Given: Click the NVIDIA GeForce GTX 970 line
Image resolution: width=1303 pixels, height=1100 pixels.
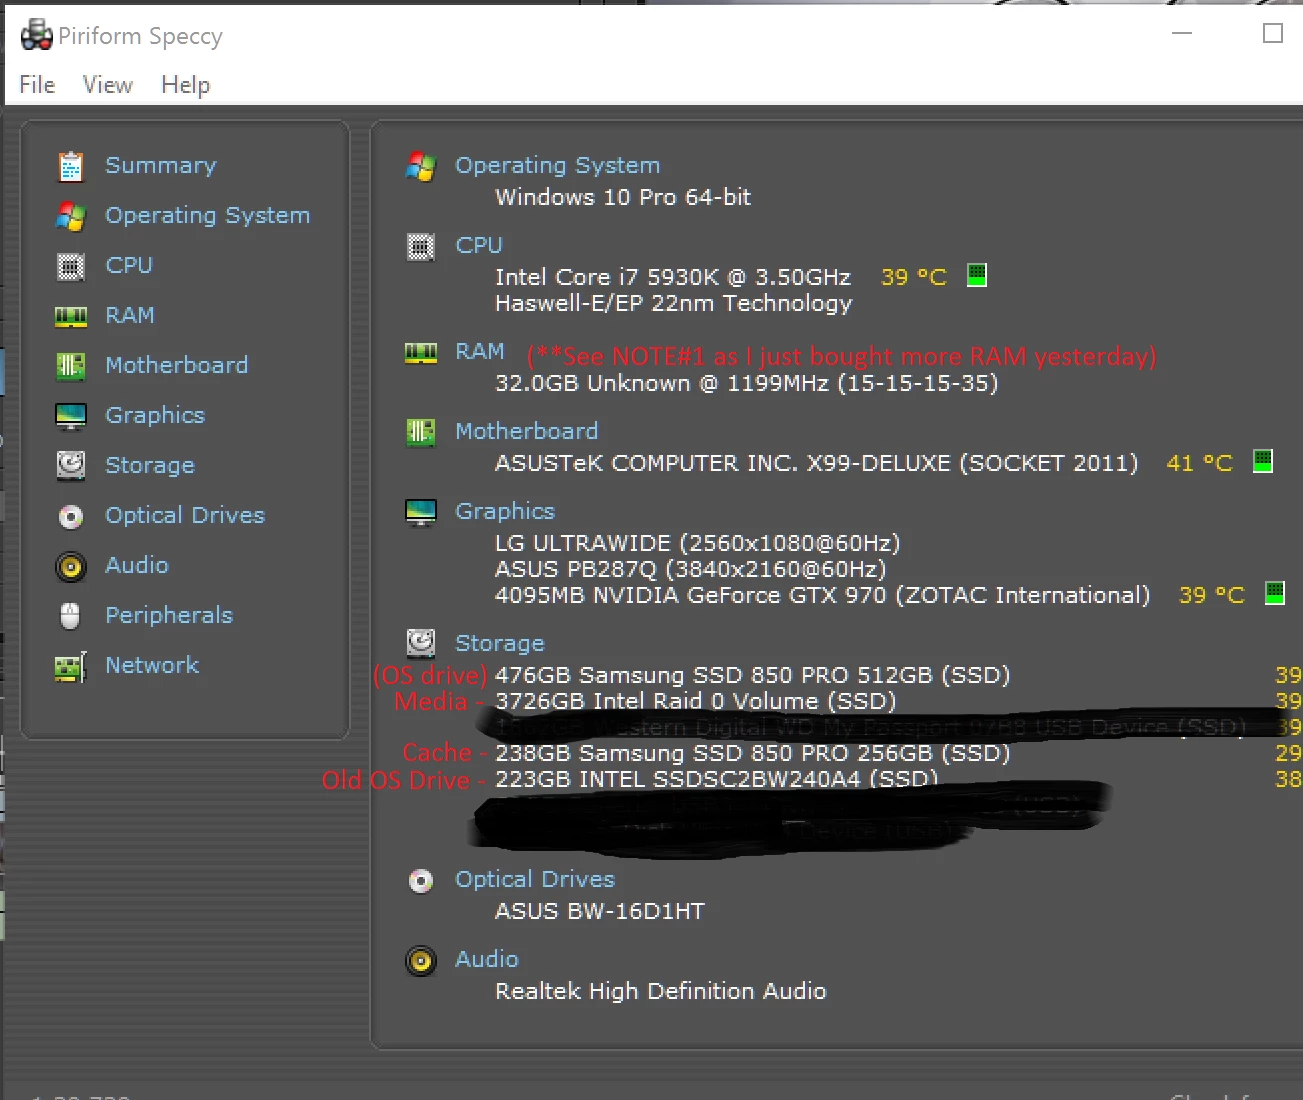Looking at the screenshot, I should 823,596.
